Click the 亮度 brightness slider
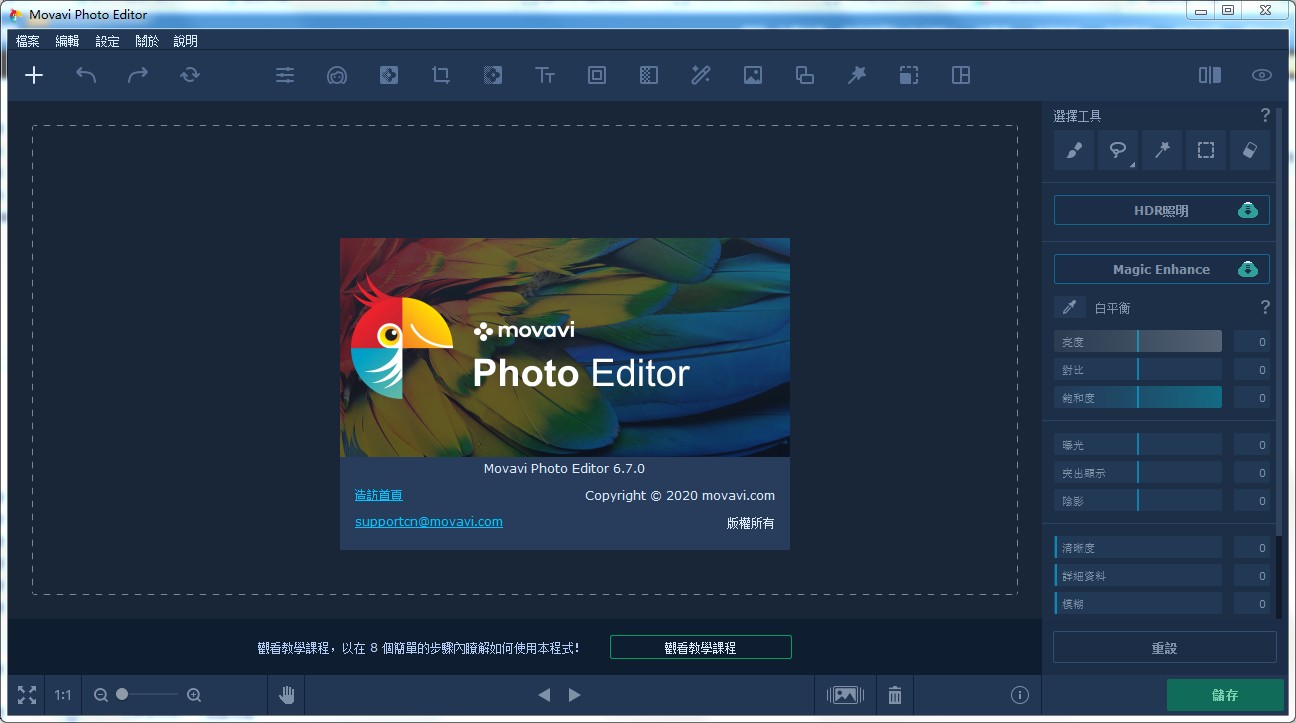Viewport: 1296px width, 723px height. [x=1138, y=342]
